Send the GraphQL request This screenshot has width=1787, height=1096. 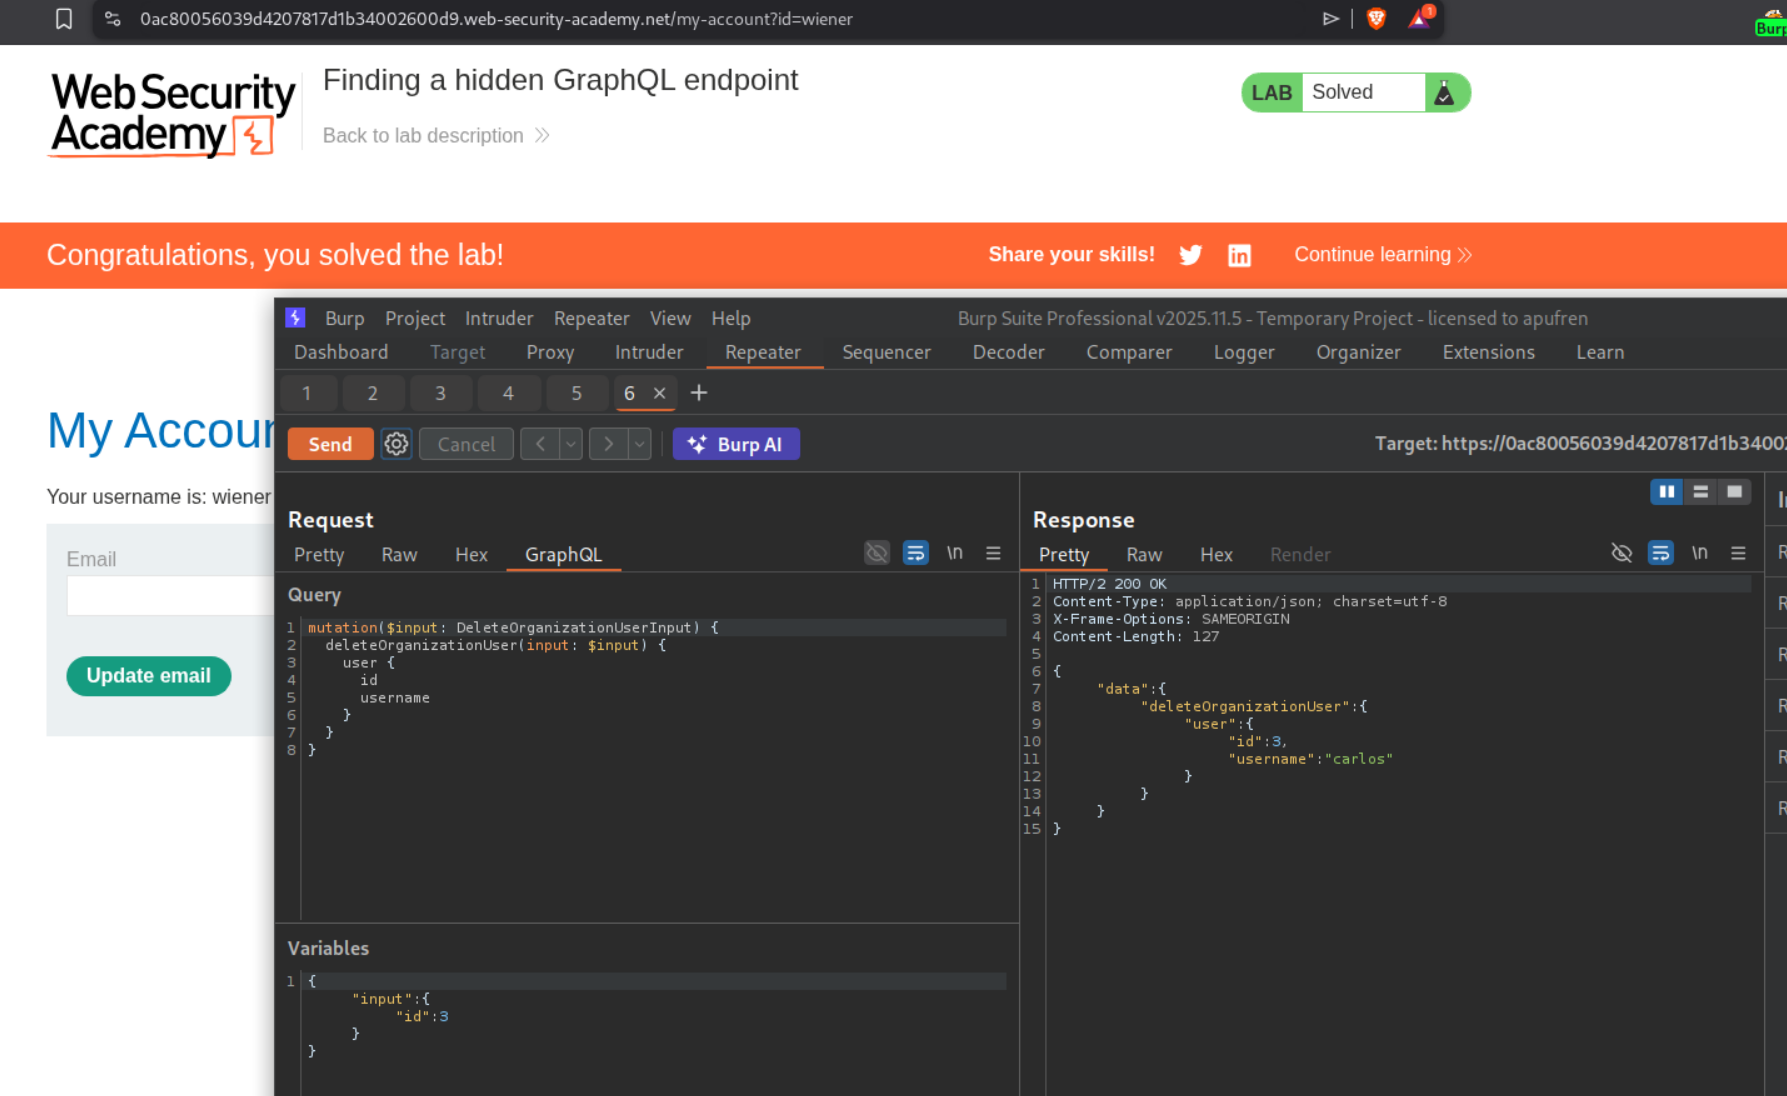coord(330,444)
